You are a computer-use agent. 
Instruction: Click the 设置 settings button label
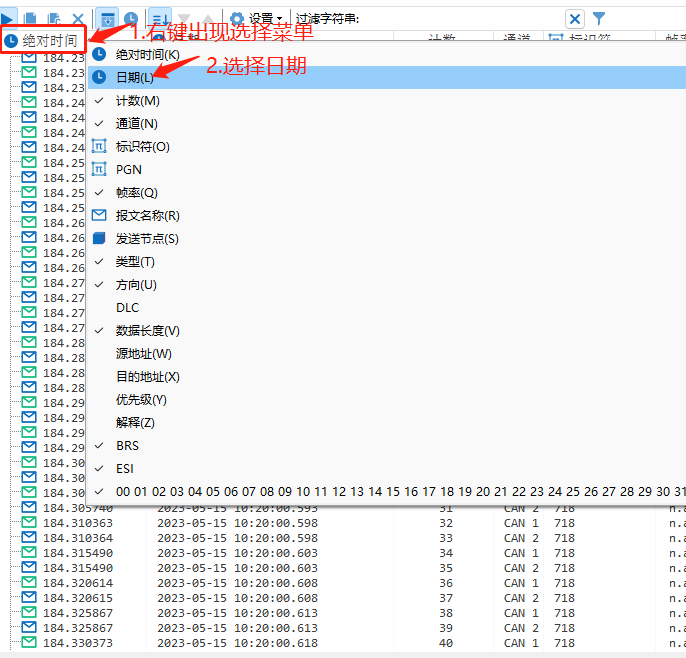261,19
